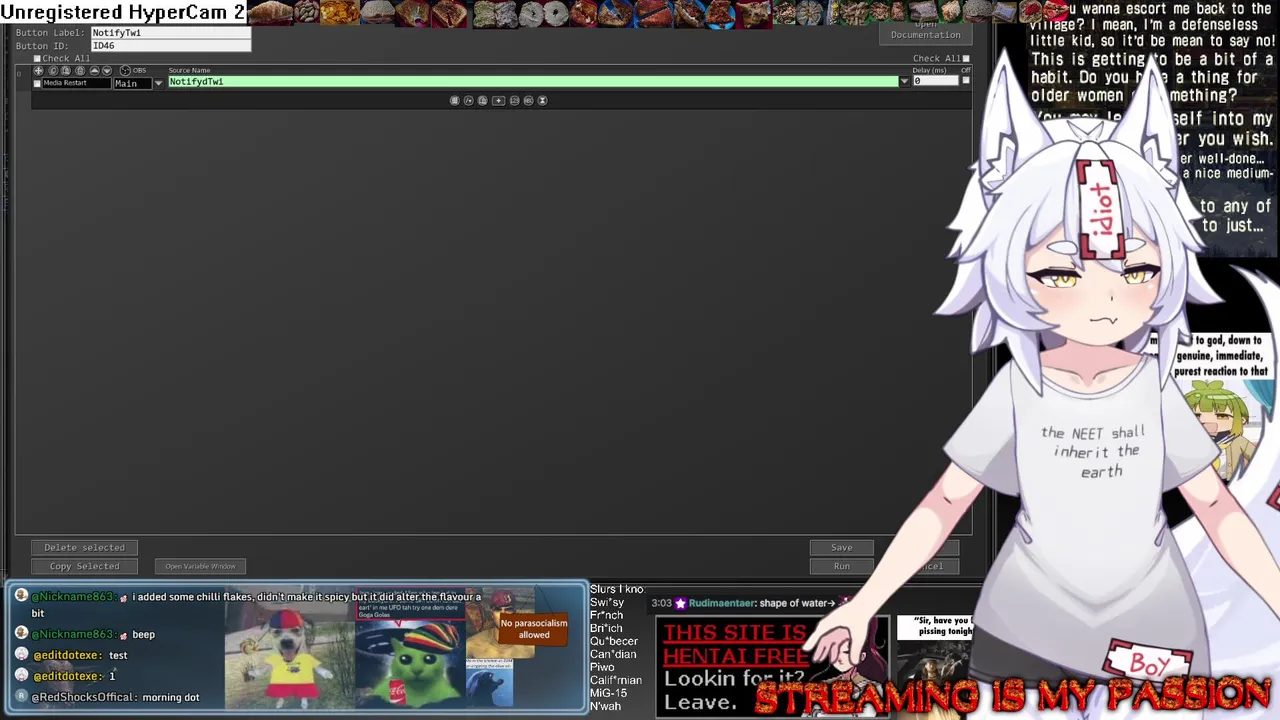Click chat message 'beep'
1280x720 pixels.
[143, 634]
